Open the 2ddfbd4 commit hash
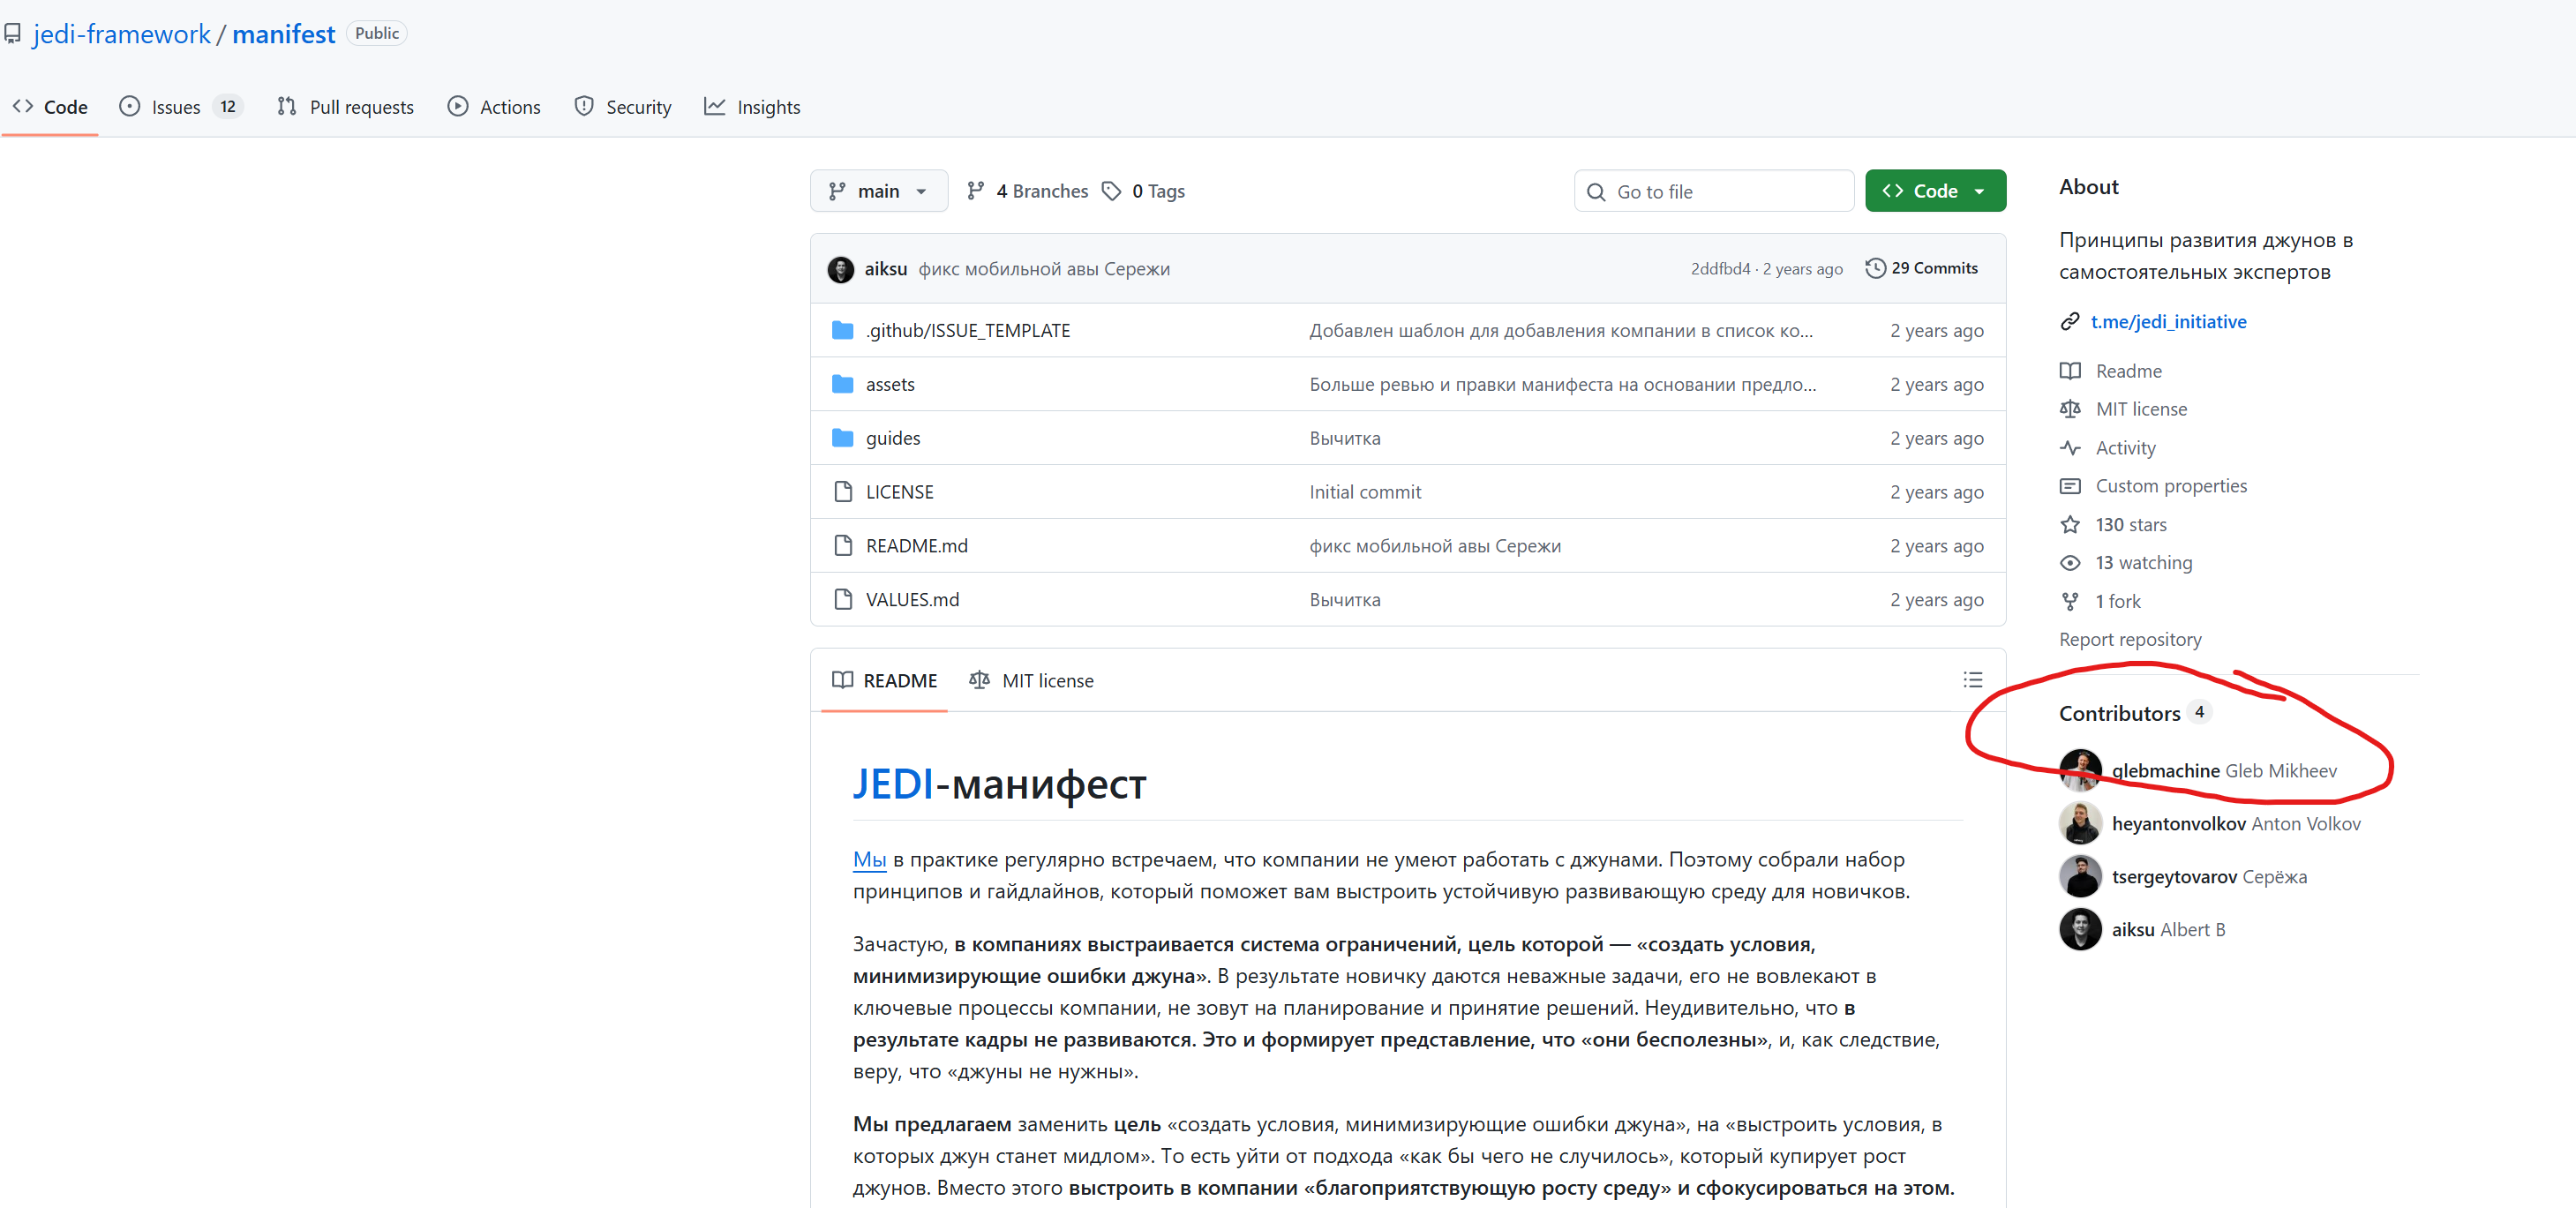Image resolution: width=2576 pixels, height=1208 pixels. pyautogui.click(x=1720, y=269)
